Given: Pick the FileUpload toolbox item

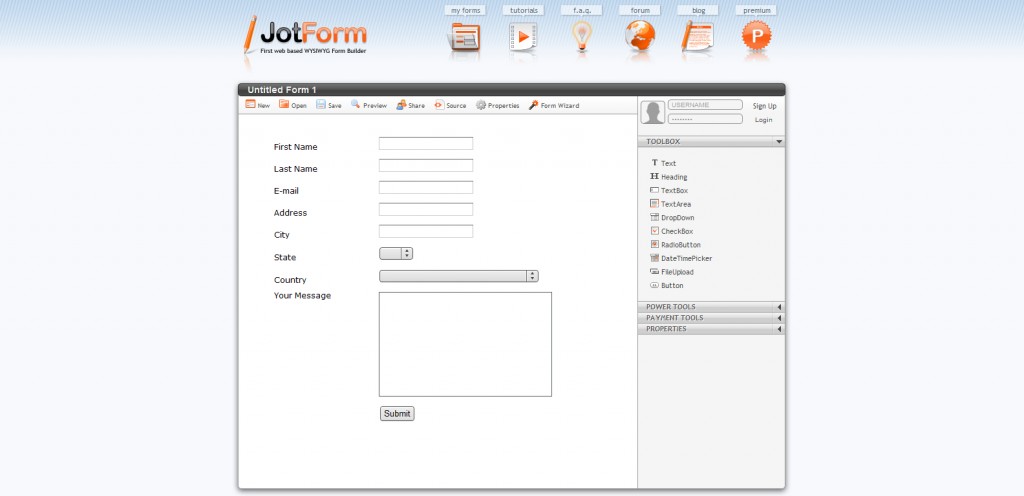Looking at the screenshot, I should click(676, 272).
